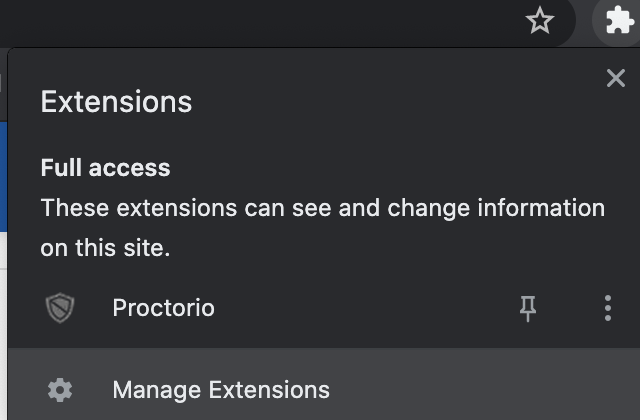Click the blue page strip behind popup
640x420 pixels.
3,176
